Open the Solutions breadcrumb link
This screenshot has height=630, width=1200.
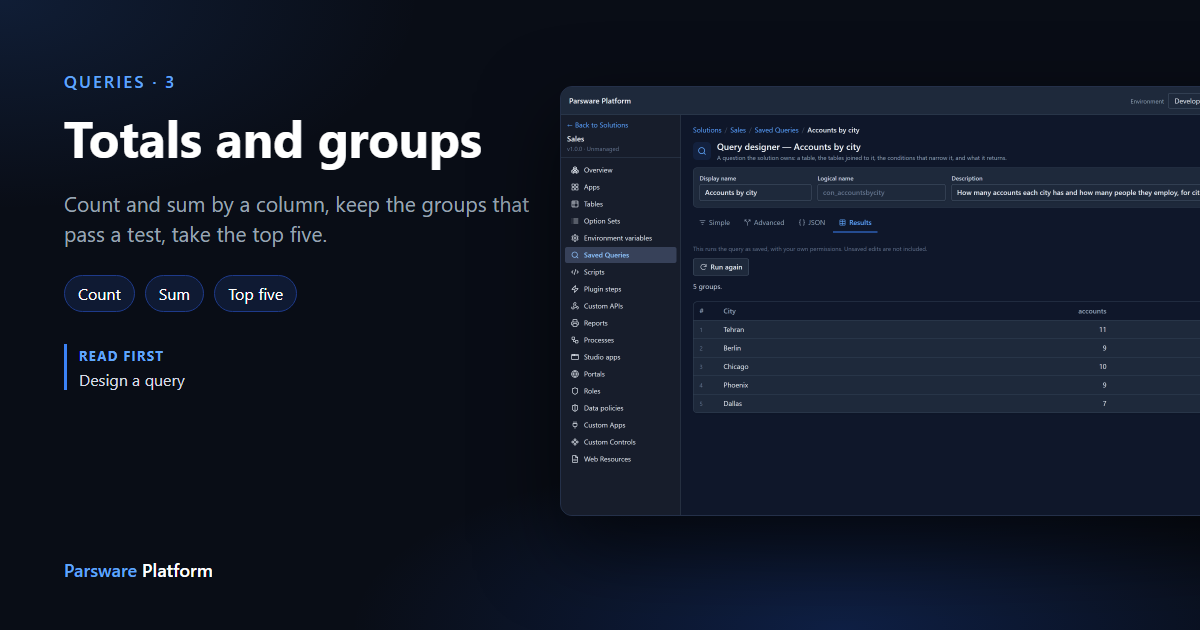tap(707, 130)
